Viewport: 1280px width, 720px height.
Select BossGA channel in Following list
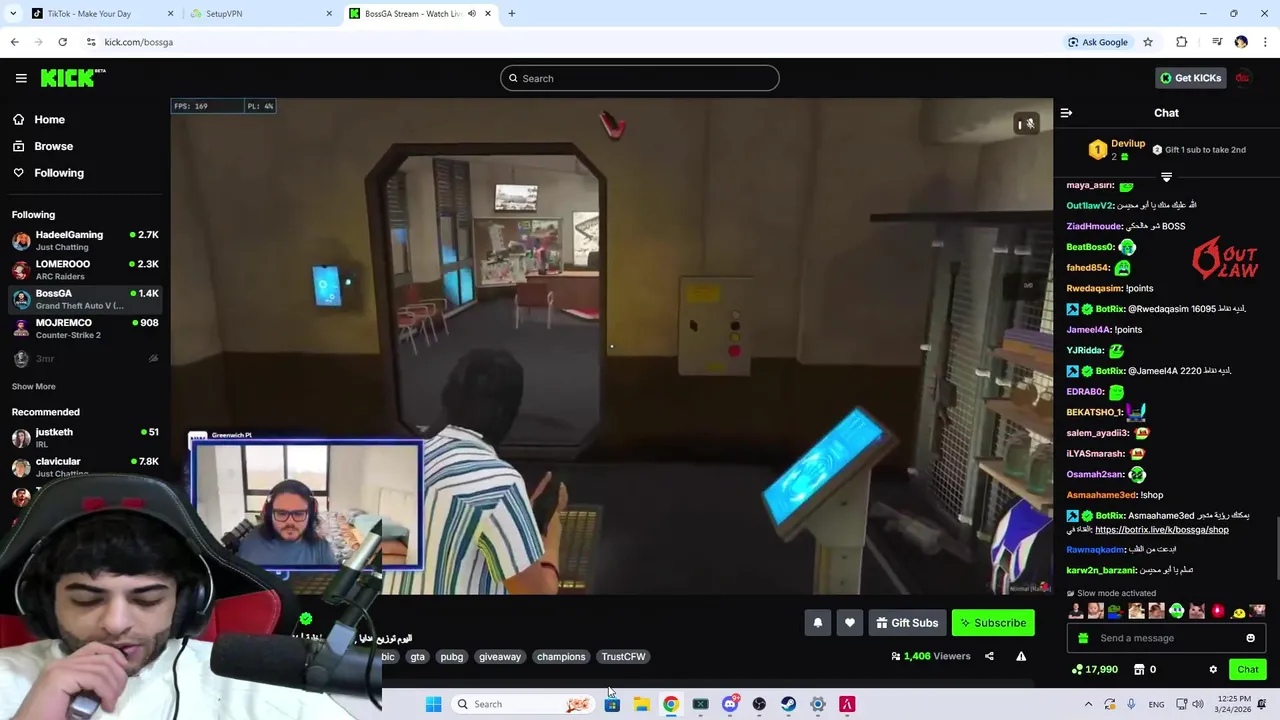point(85,299)
